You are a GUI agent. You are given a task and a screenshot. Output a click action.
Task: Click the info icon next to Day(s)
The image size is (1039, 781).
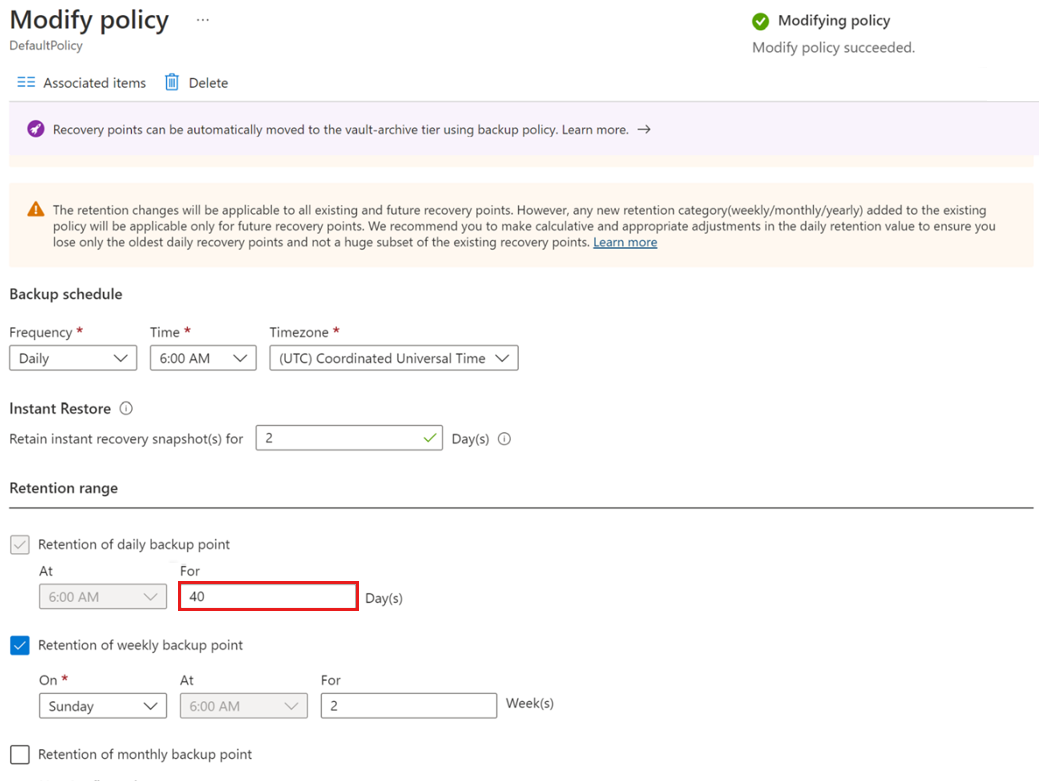click(504, 438)
